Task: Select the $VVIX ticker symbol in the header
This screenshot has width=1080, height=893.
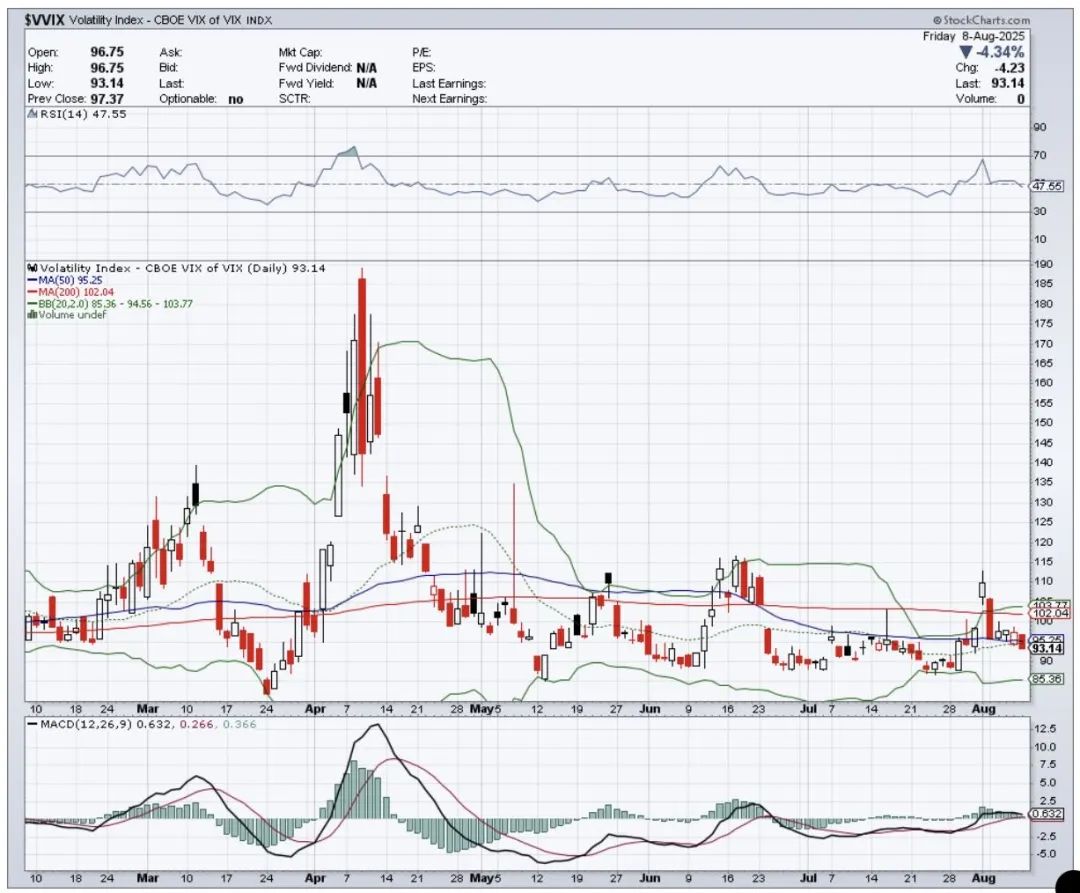Action: click(45, 20)
